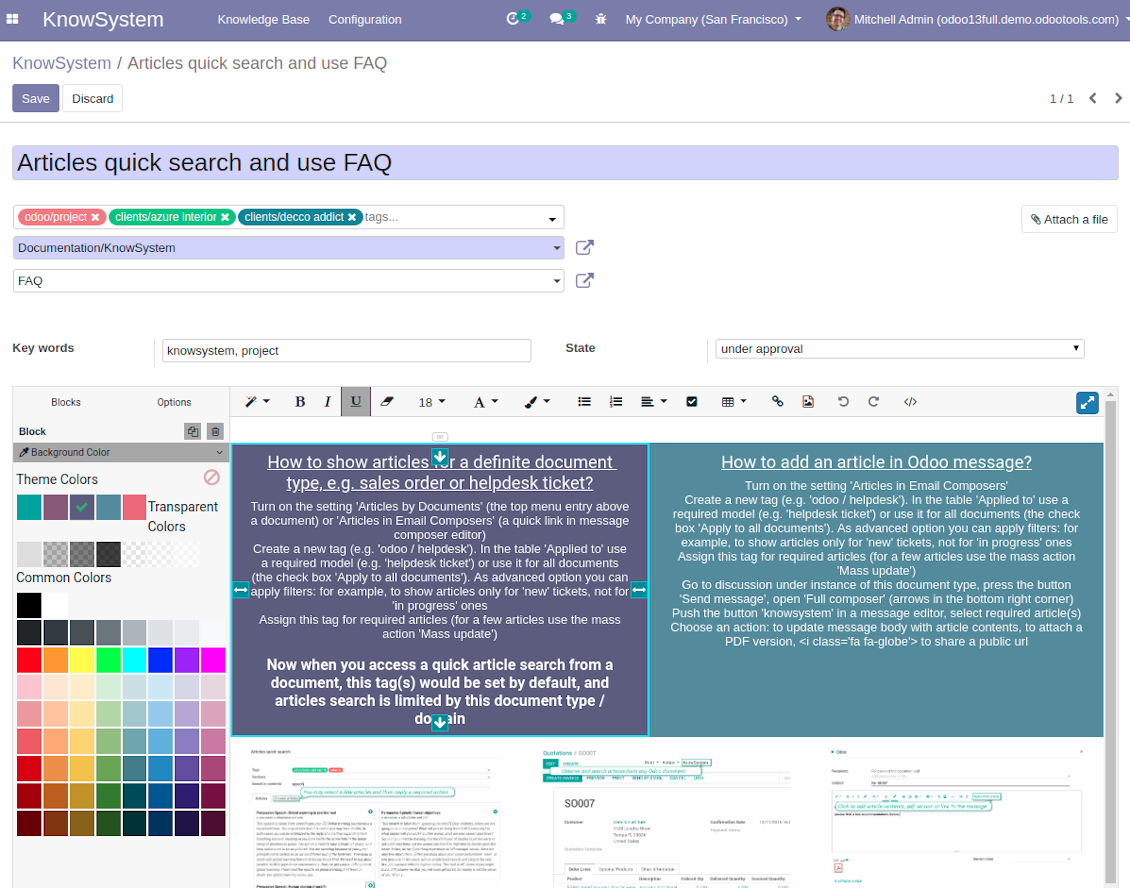Duplicate the selected block
Image resolution: width=1130 pixels, height=888 pixels.
pyautogui.click(x=192, y=431)
